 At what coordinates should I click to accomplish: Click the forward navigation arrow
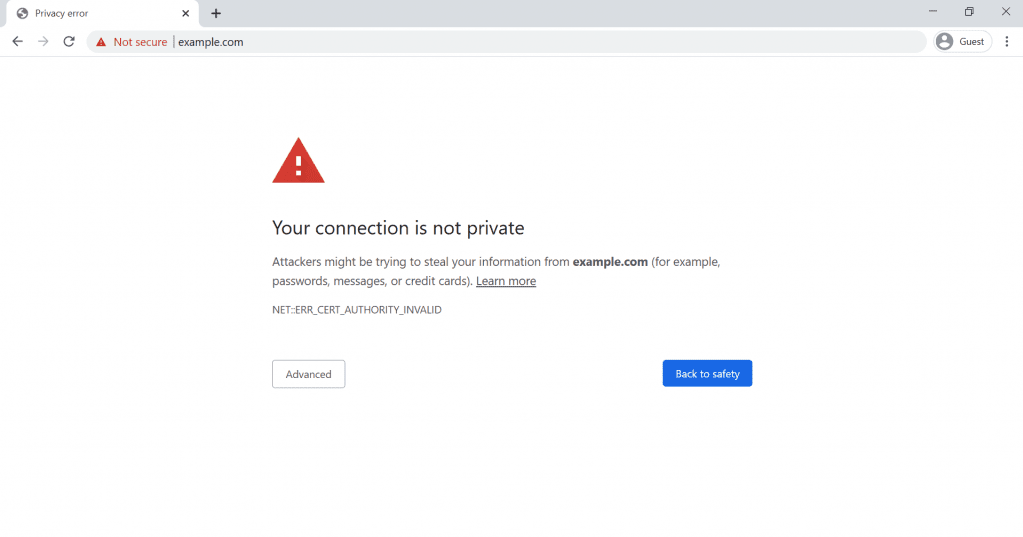click(43, 42)
